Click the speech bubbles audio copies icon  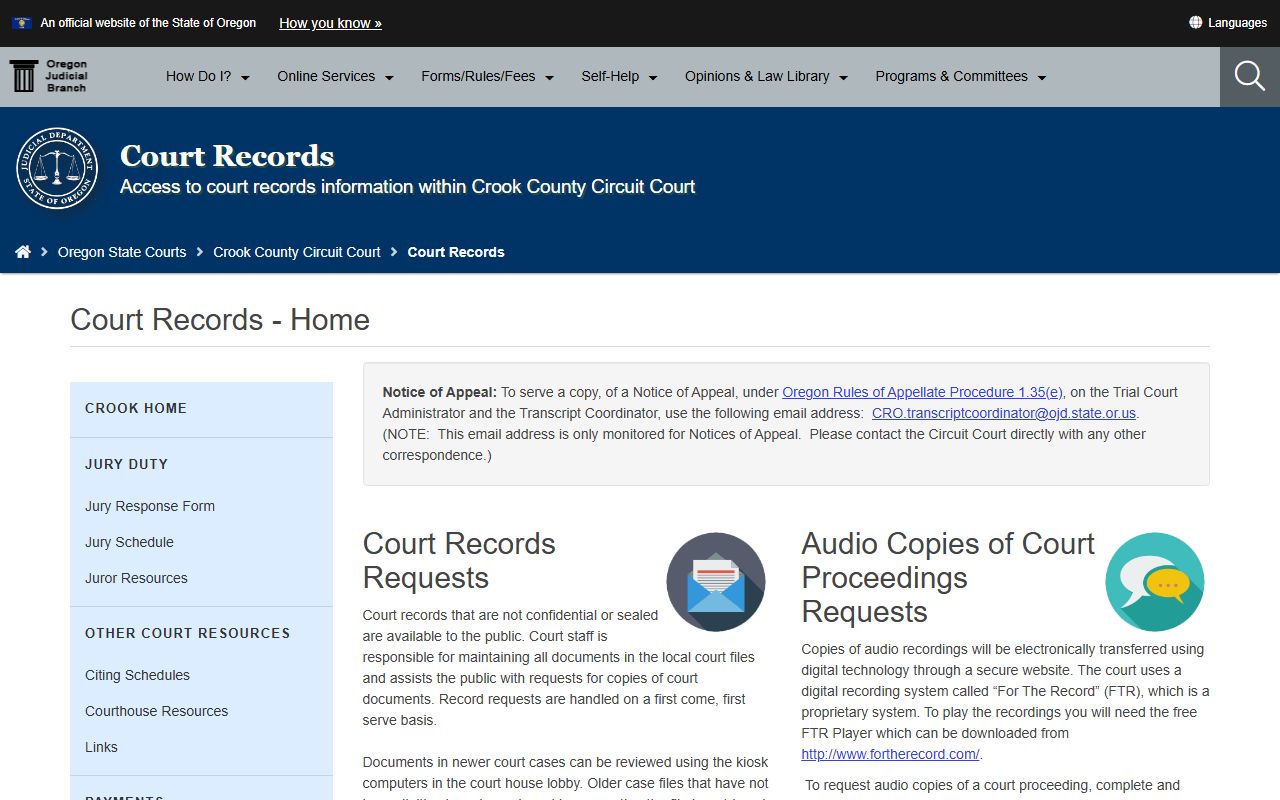(x=1155, y=582)
